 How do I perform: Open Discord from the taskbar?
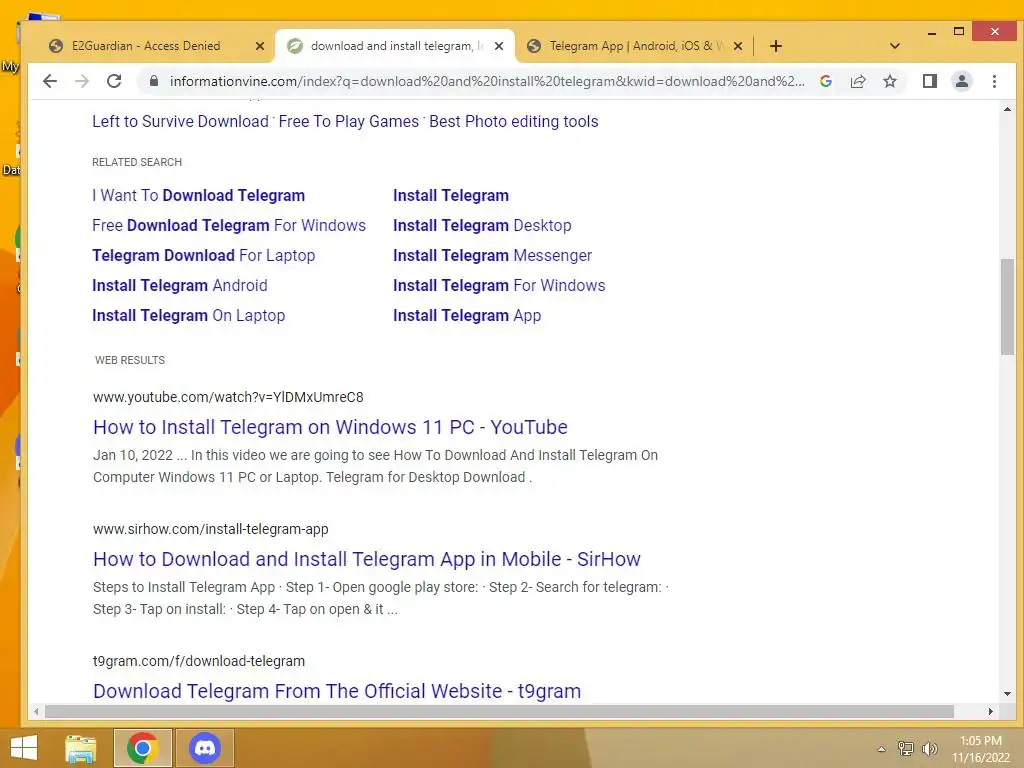click(204, 748)
